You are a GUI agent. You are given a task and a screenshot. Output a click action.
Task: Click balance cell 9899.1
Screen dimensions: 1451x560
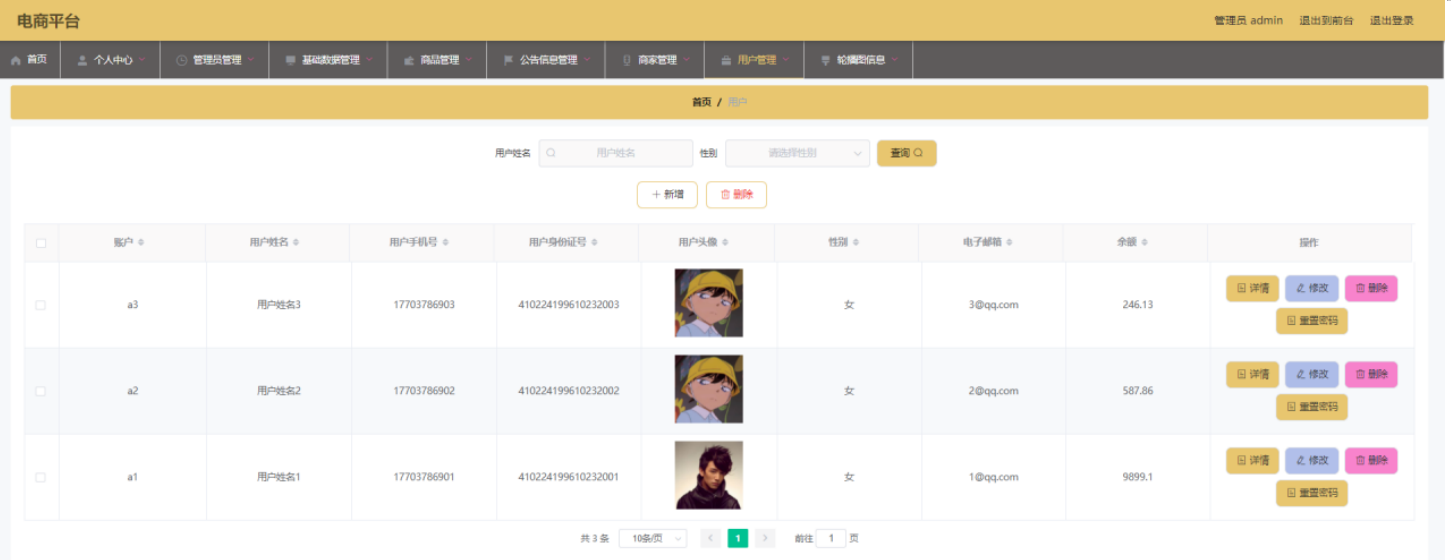tap(1138, 477)
